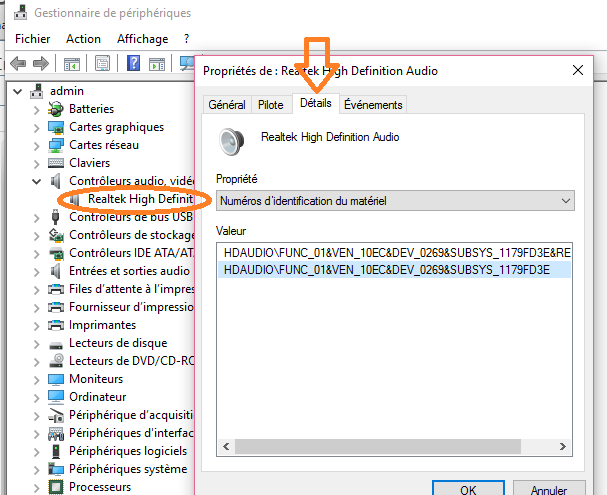Screen dimensions: 607x495
Task: Click the OK button
Action: click(468, 489)
